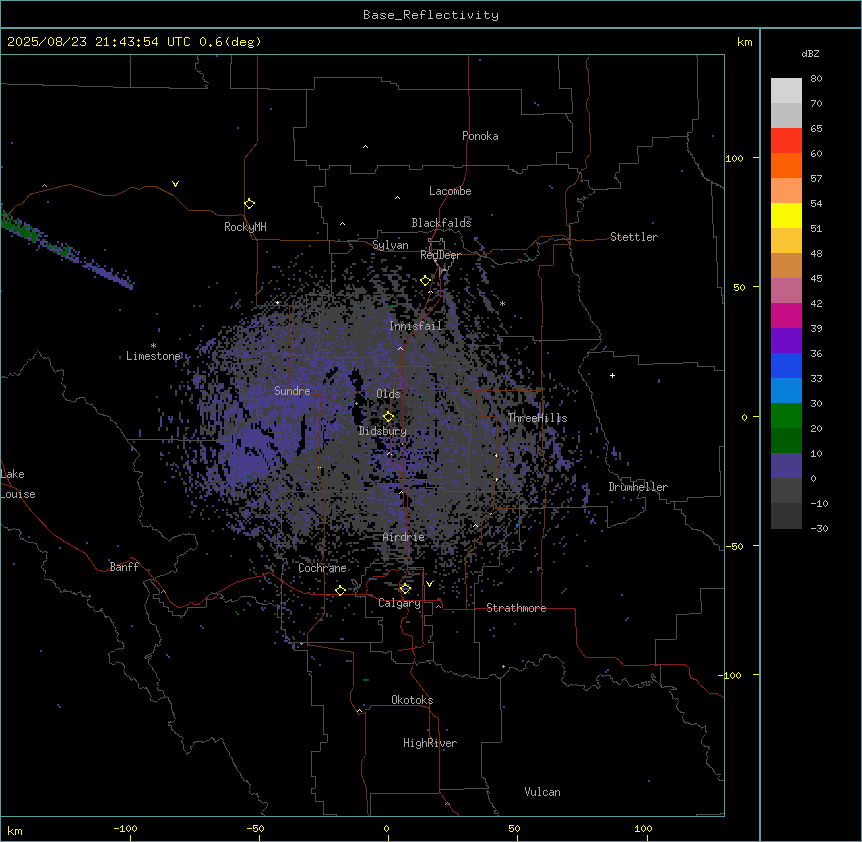
Task: Select the yellow diamond marker below Cochrane
Action: [340, 590]
